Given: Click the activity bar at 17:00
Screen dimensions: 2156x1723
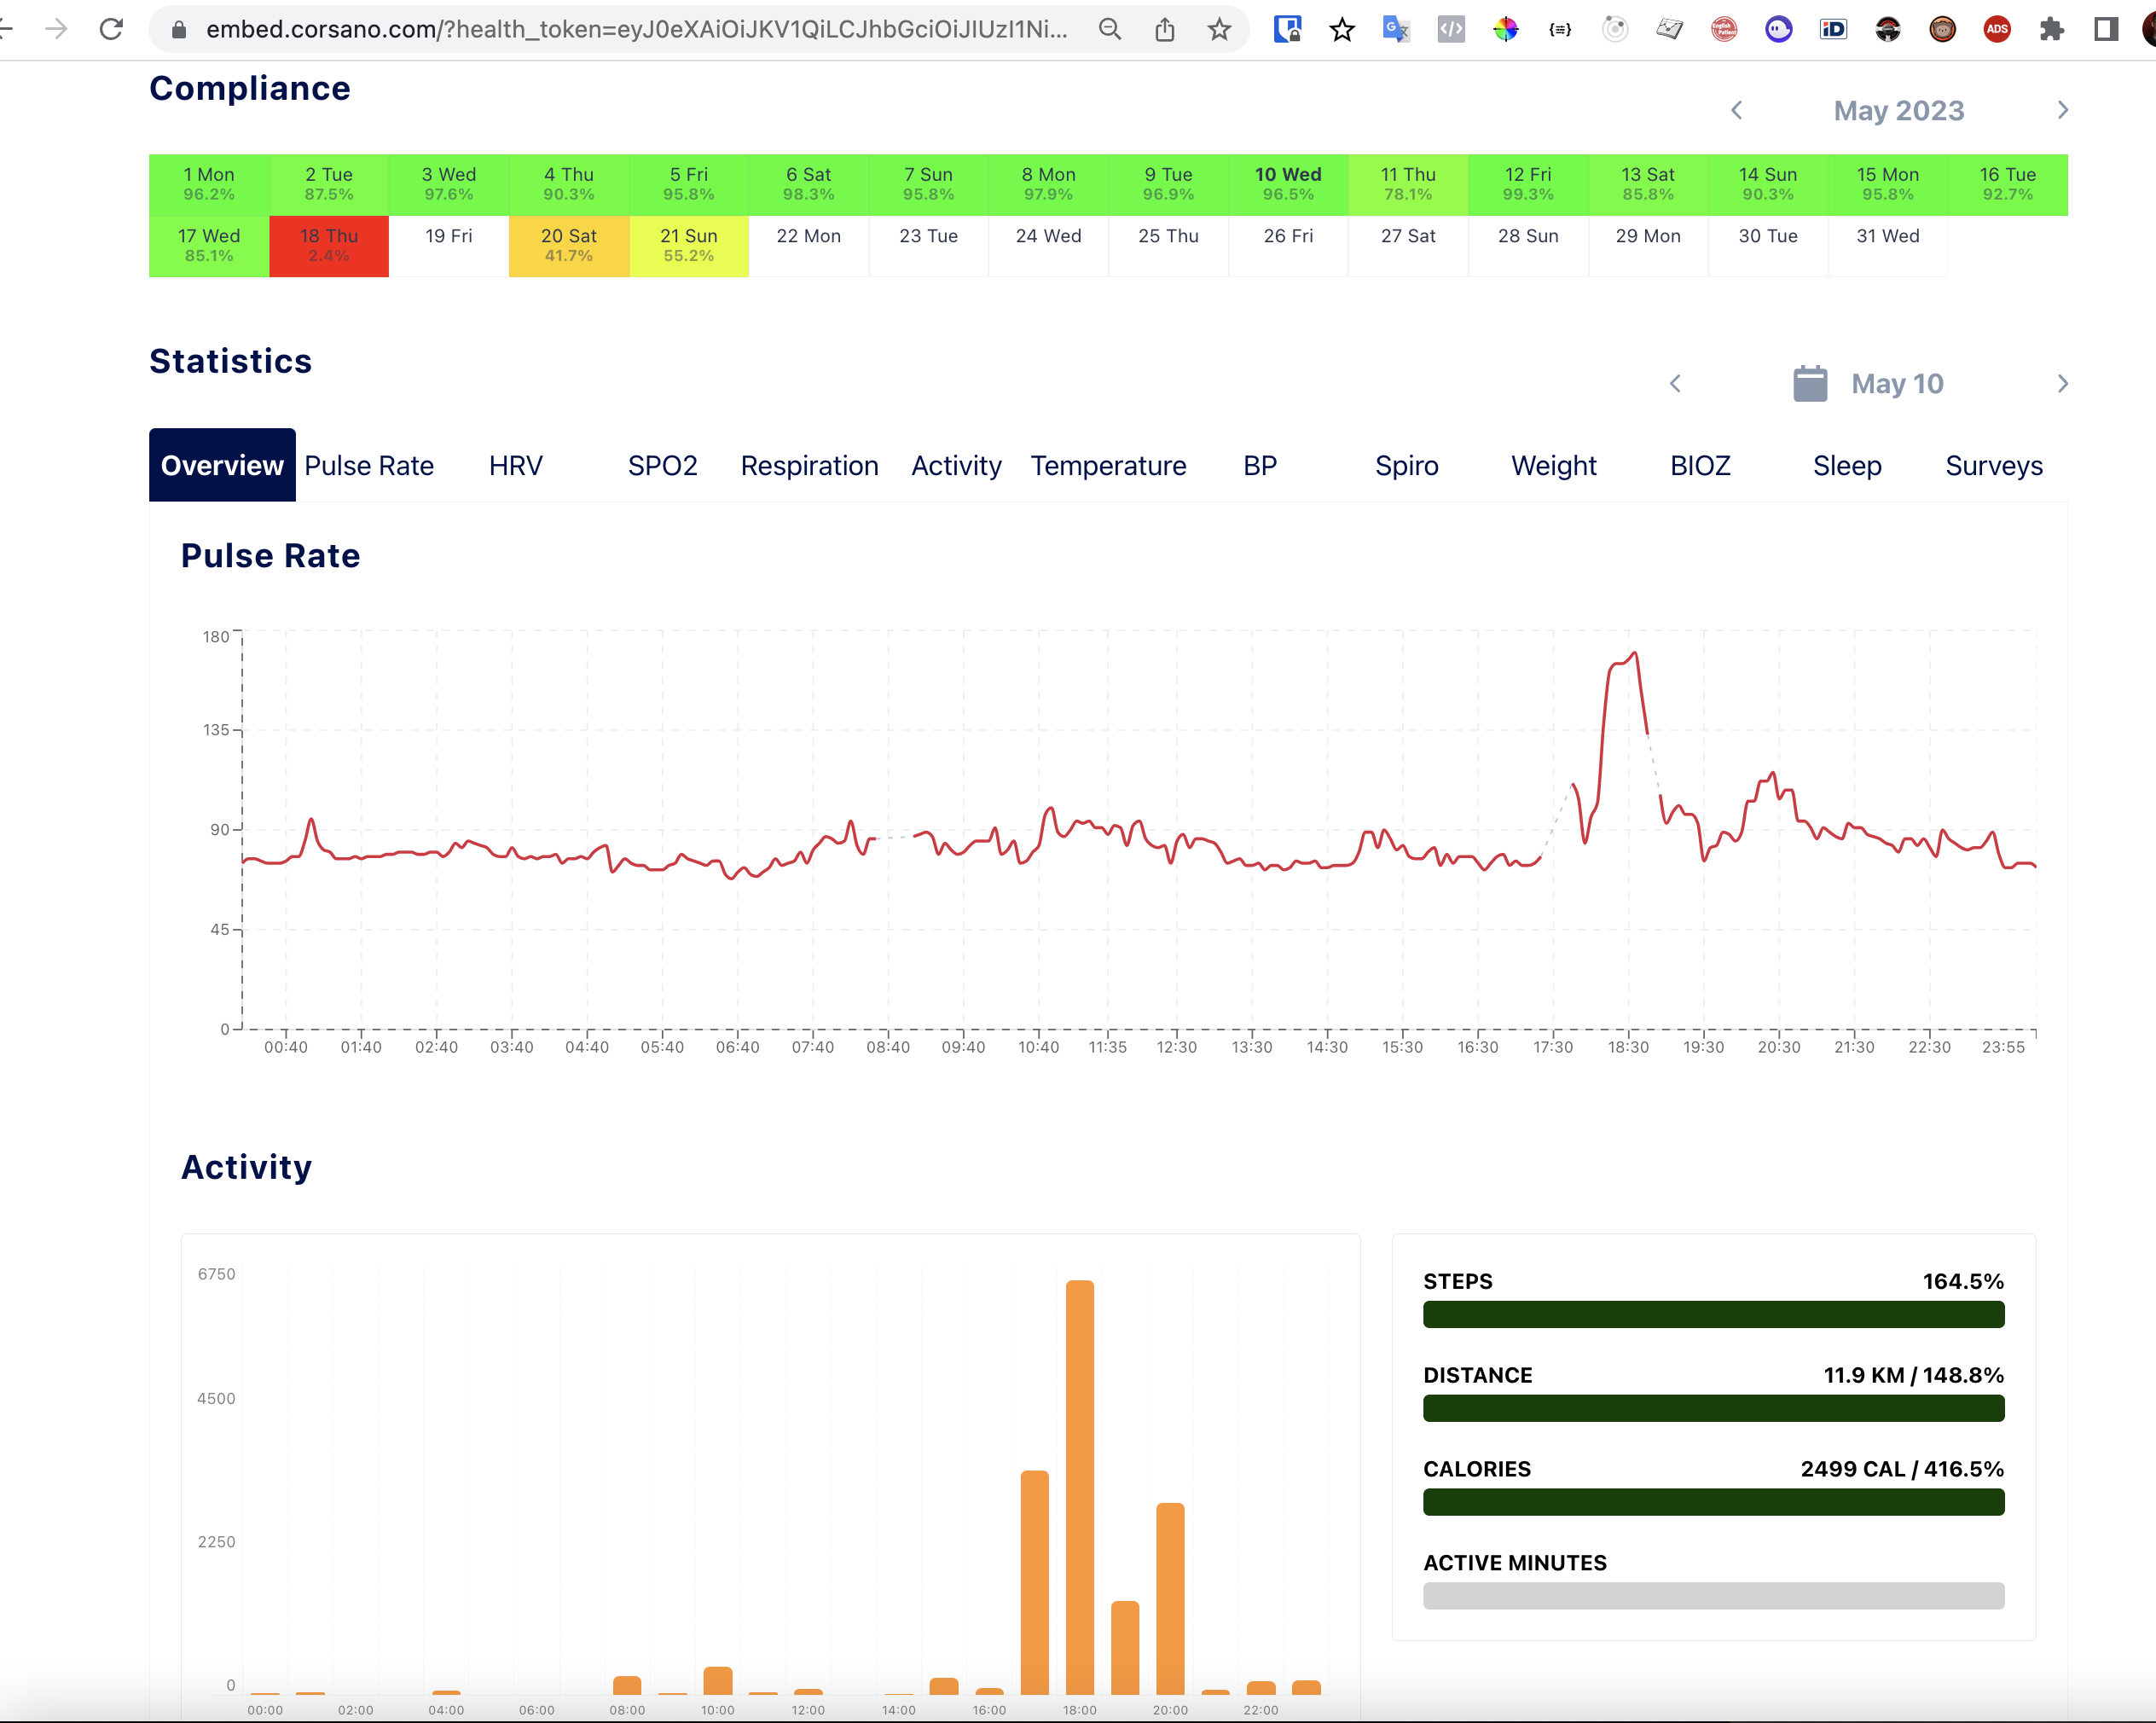Looking at the screenshot, I should 1035,1582.
